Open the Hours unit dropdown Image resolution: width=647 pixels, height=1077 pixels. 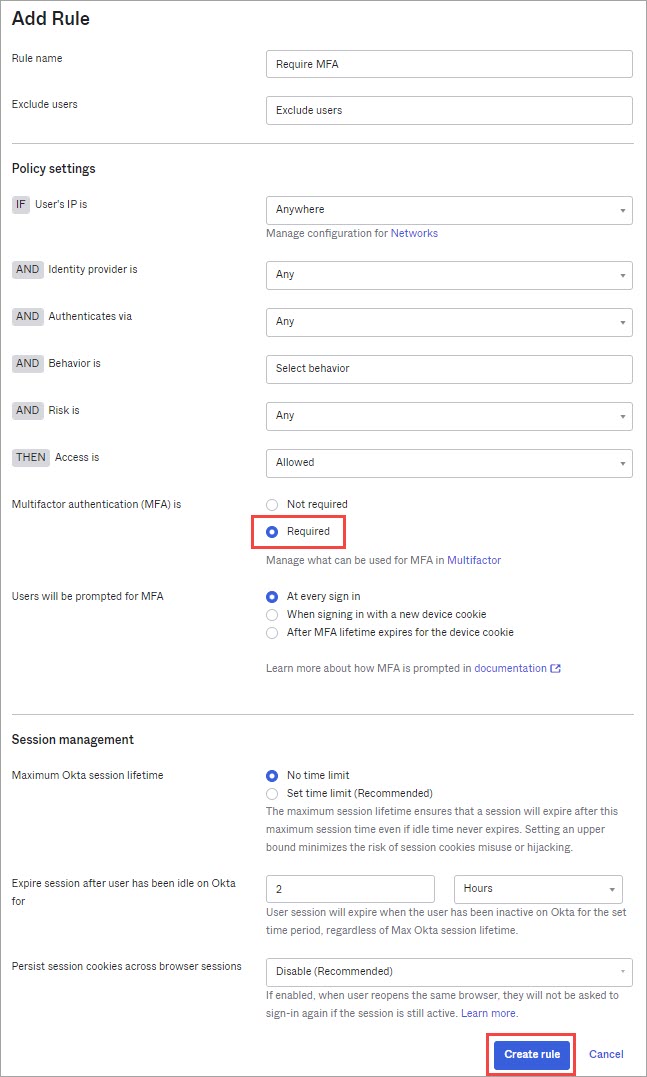tap(538, 889)
